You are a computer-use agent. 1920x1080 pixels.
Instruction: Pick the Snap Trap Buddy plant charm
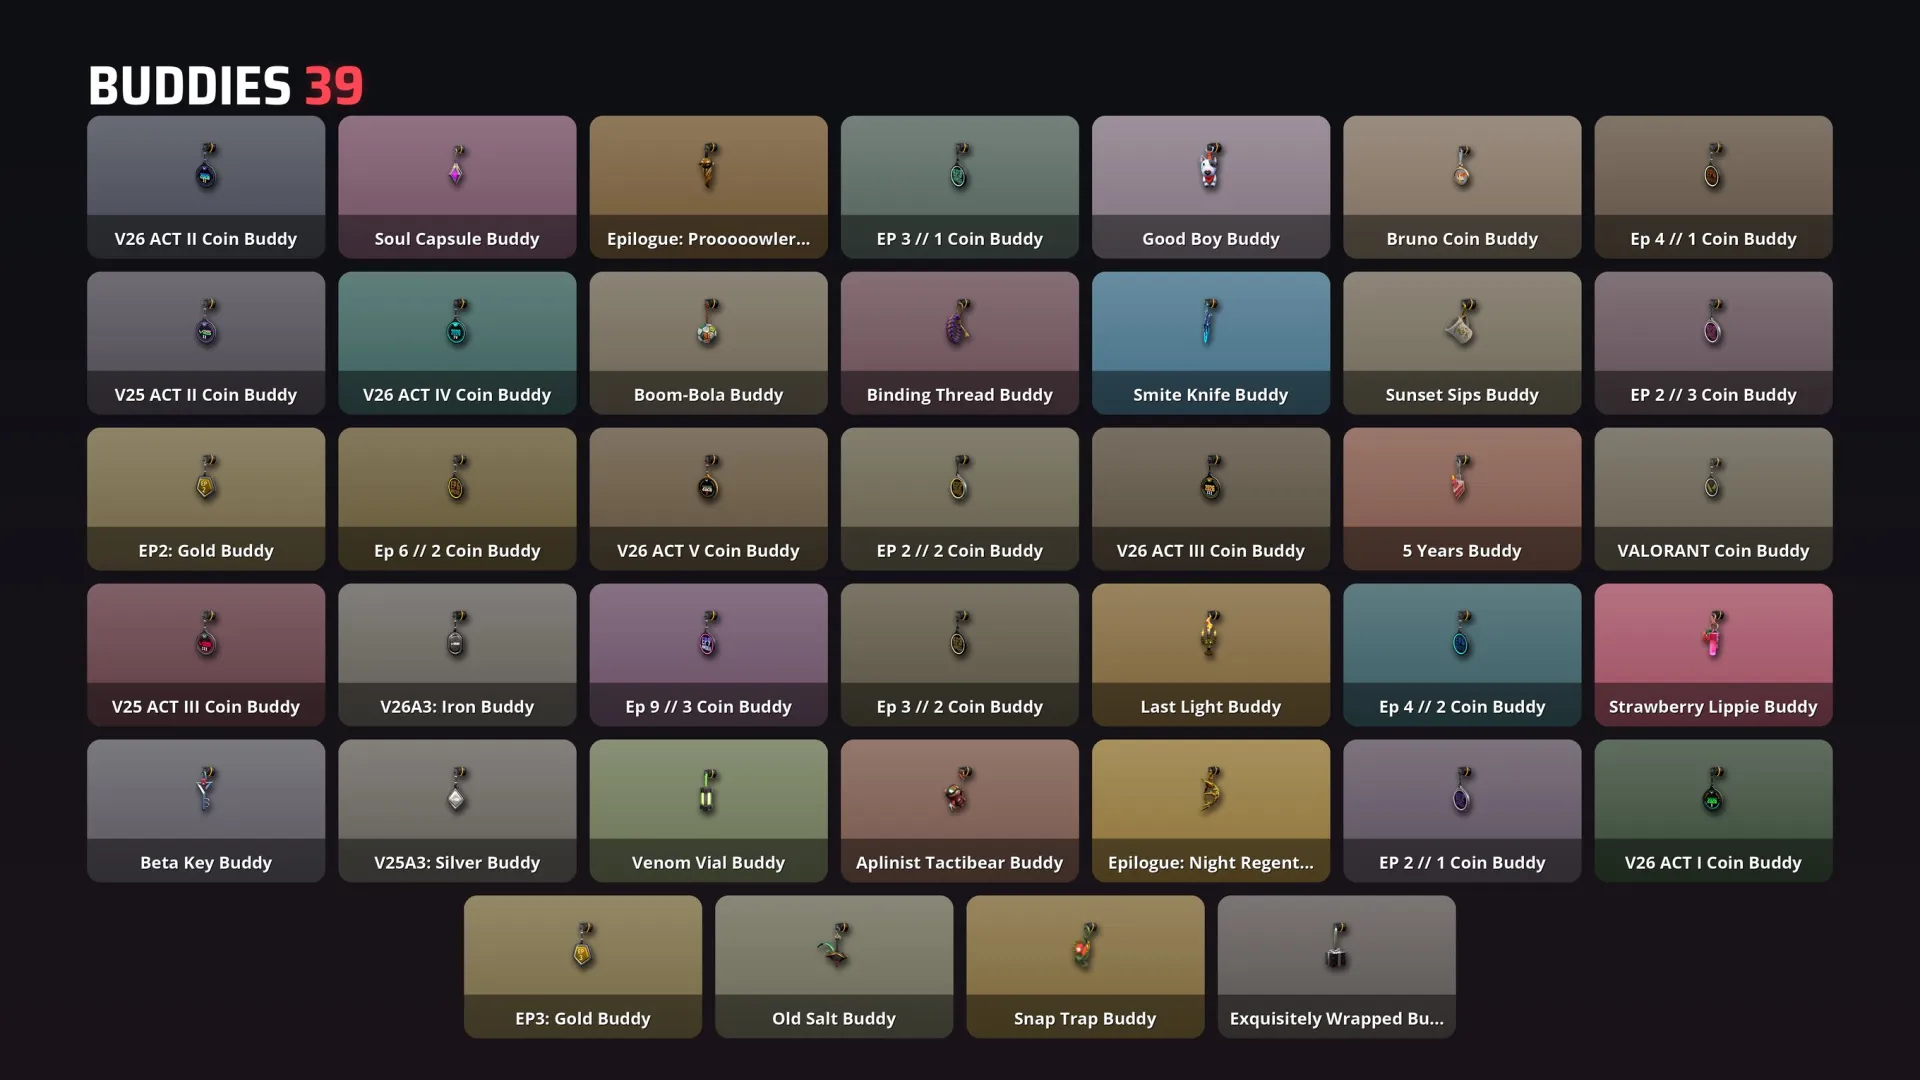point(1085,946)
